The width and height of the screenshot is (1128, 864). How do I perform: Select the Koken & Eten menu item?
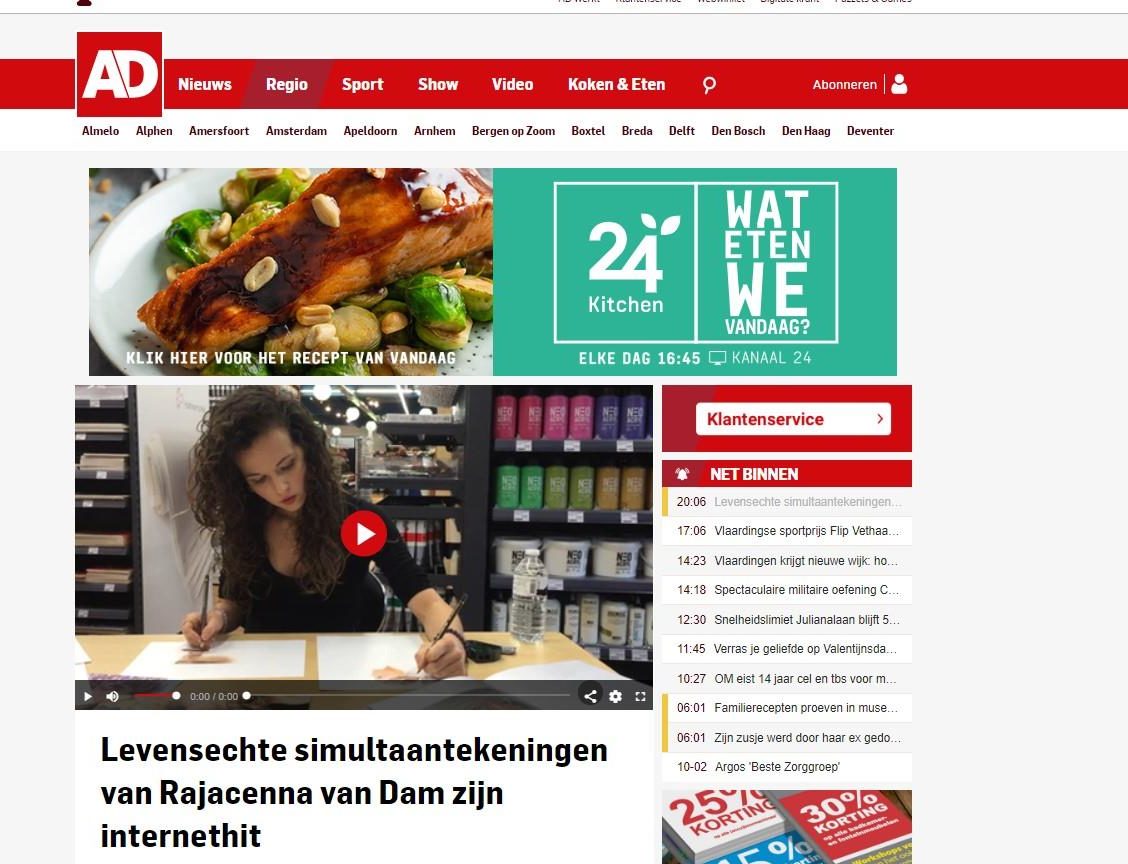[616, 84]
